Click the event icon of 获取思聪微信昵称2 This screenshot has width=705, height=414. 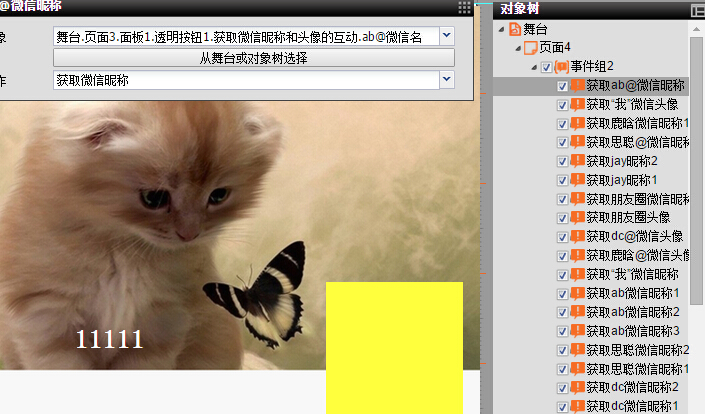pos(577,350)
